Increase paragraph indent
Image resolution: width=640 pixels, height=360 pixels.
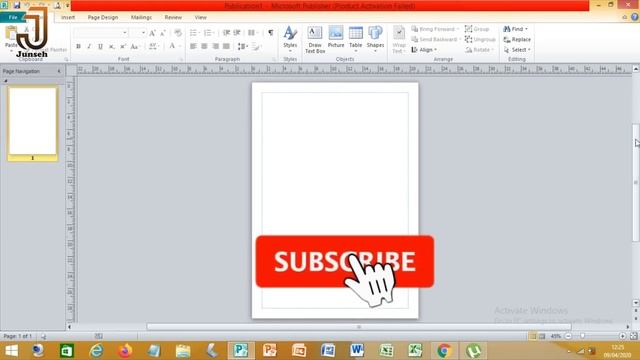coord(237,33)
